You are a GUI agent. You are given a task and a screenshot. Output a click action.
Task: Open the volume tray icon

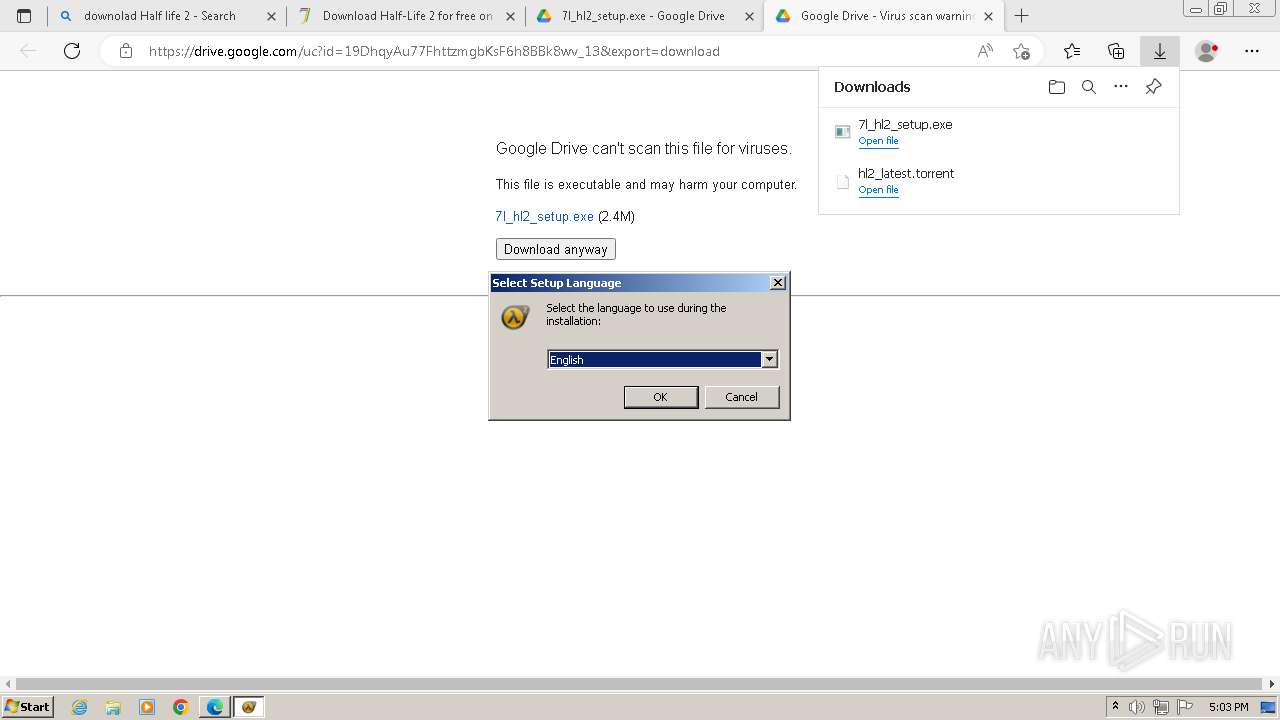[1138, 707]
